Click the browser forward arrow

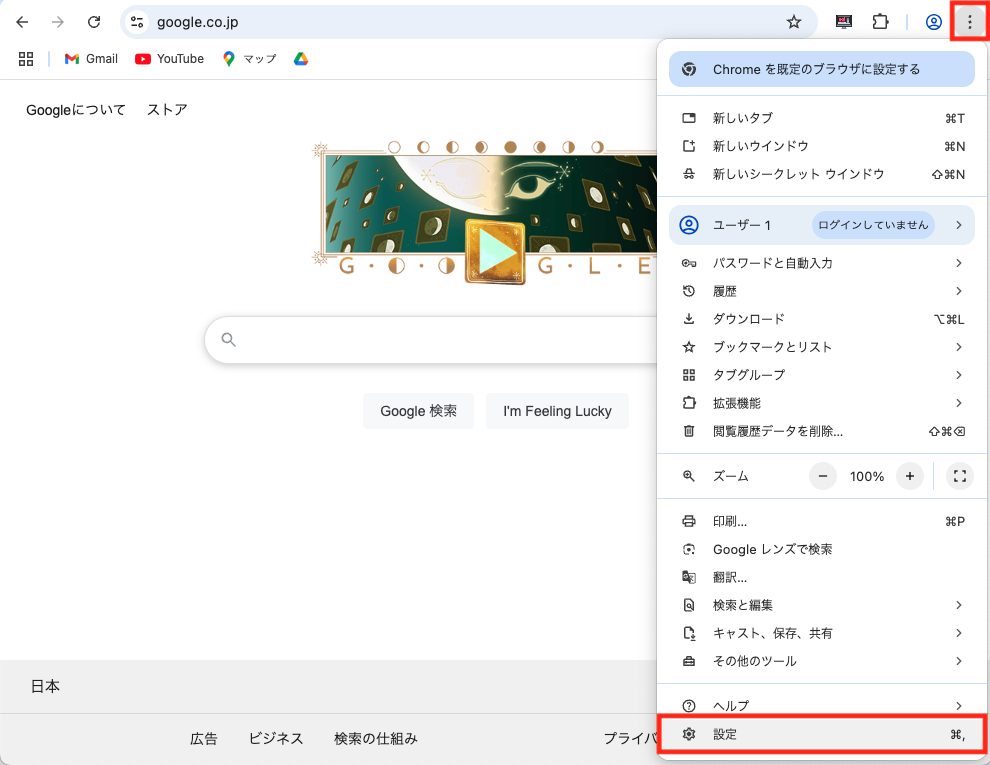pos(57,22)
